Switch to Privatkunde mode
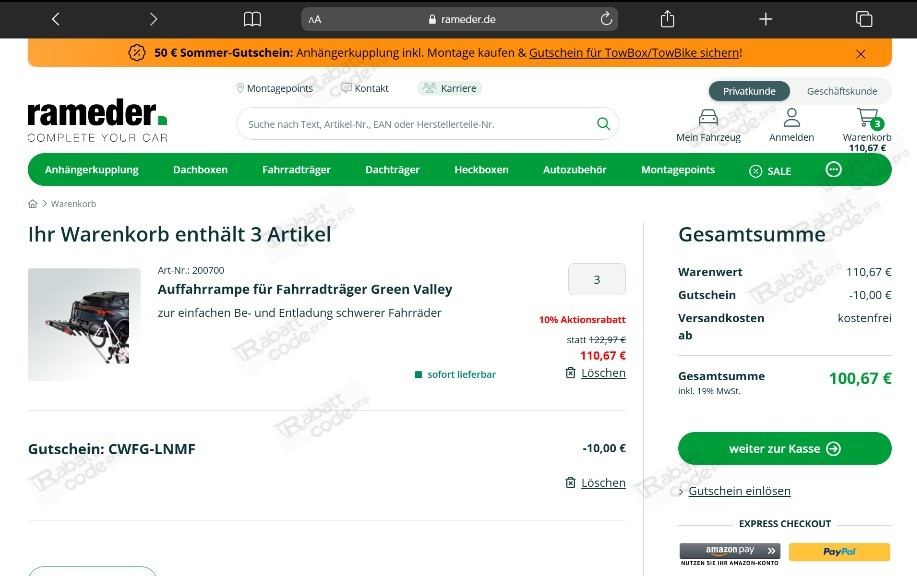The image size is (917, 576). point(749,91)
